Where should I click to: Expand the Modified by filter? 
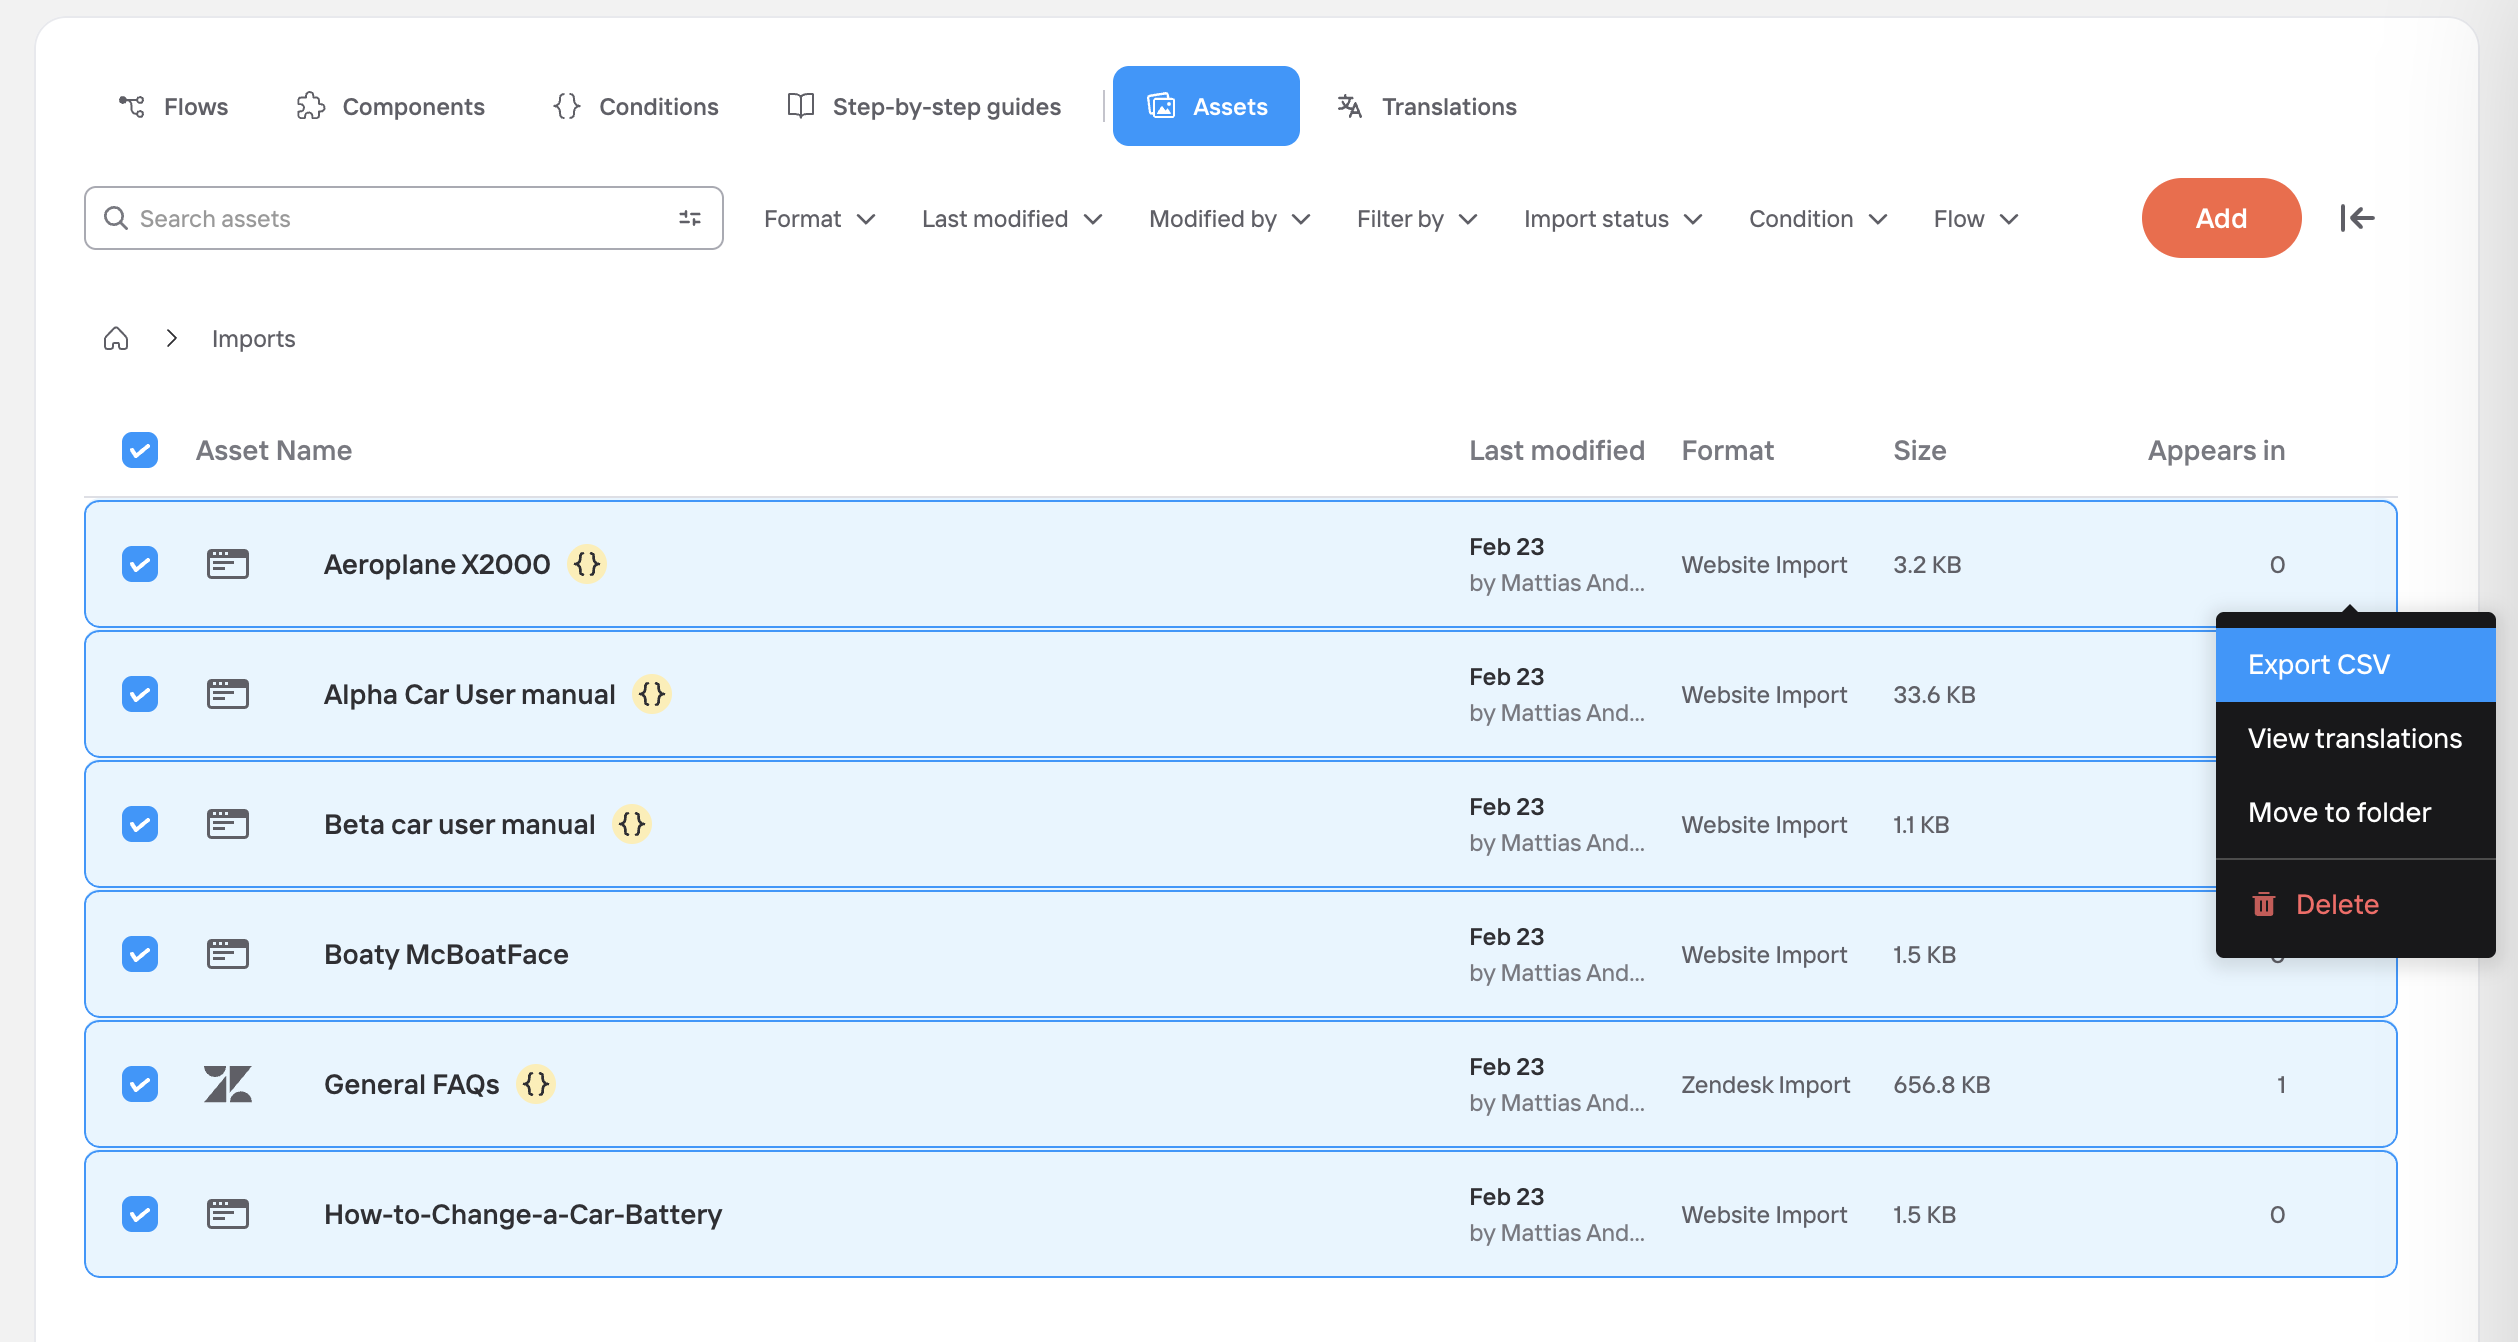[x=1229, y=219]
